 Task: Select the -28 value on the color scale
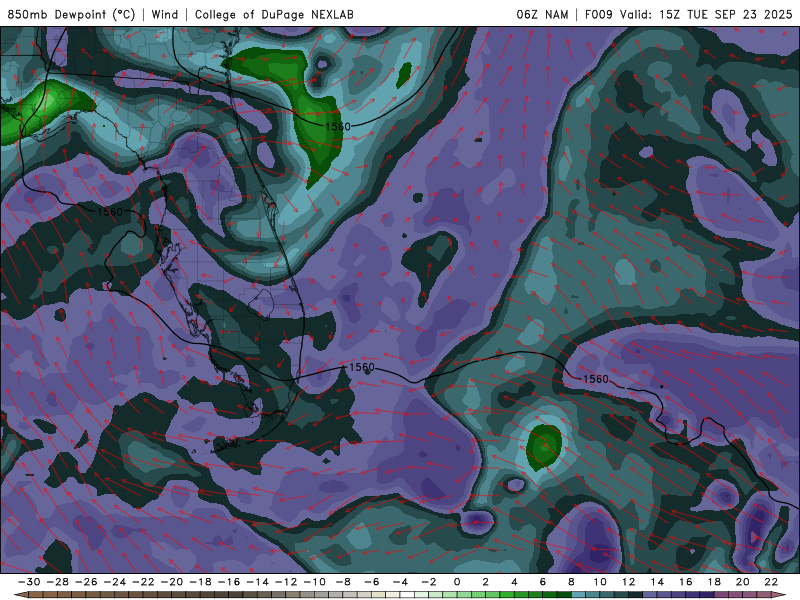pyautogui.click(x=58, y=582)
